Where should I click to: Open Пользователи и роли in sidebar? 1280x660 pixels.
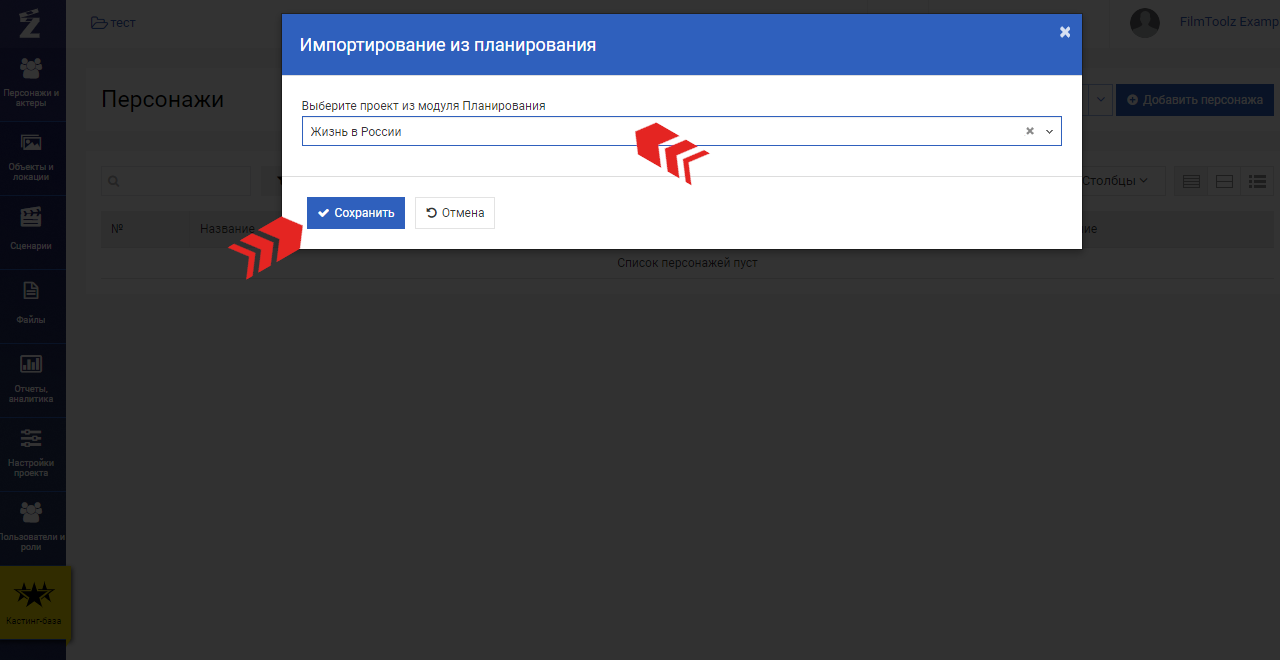[32, 527]
